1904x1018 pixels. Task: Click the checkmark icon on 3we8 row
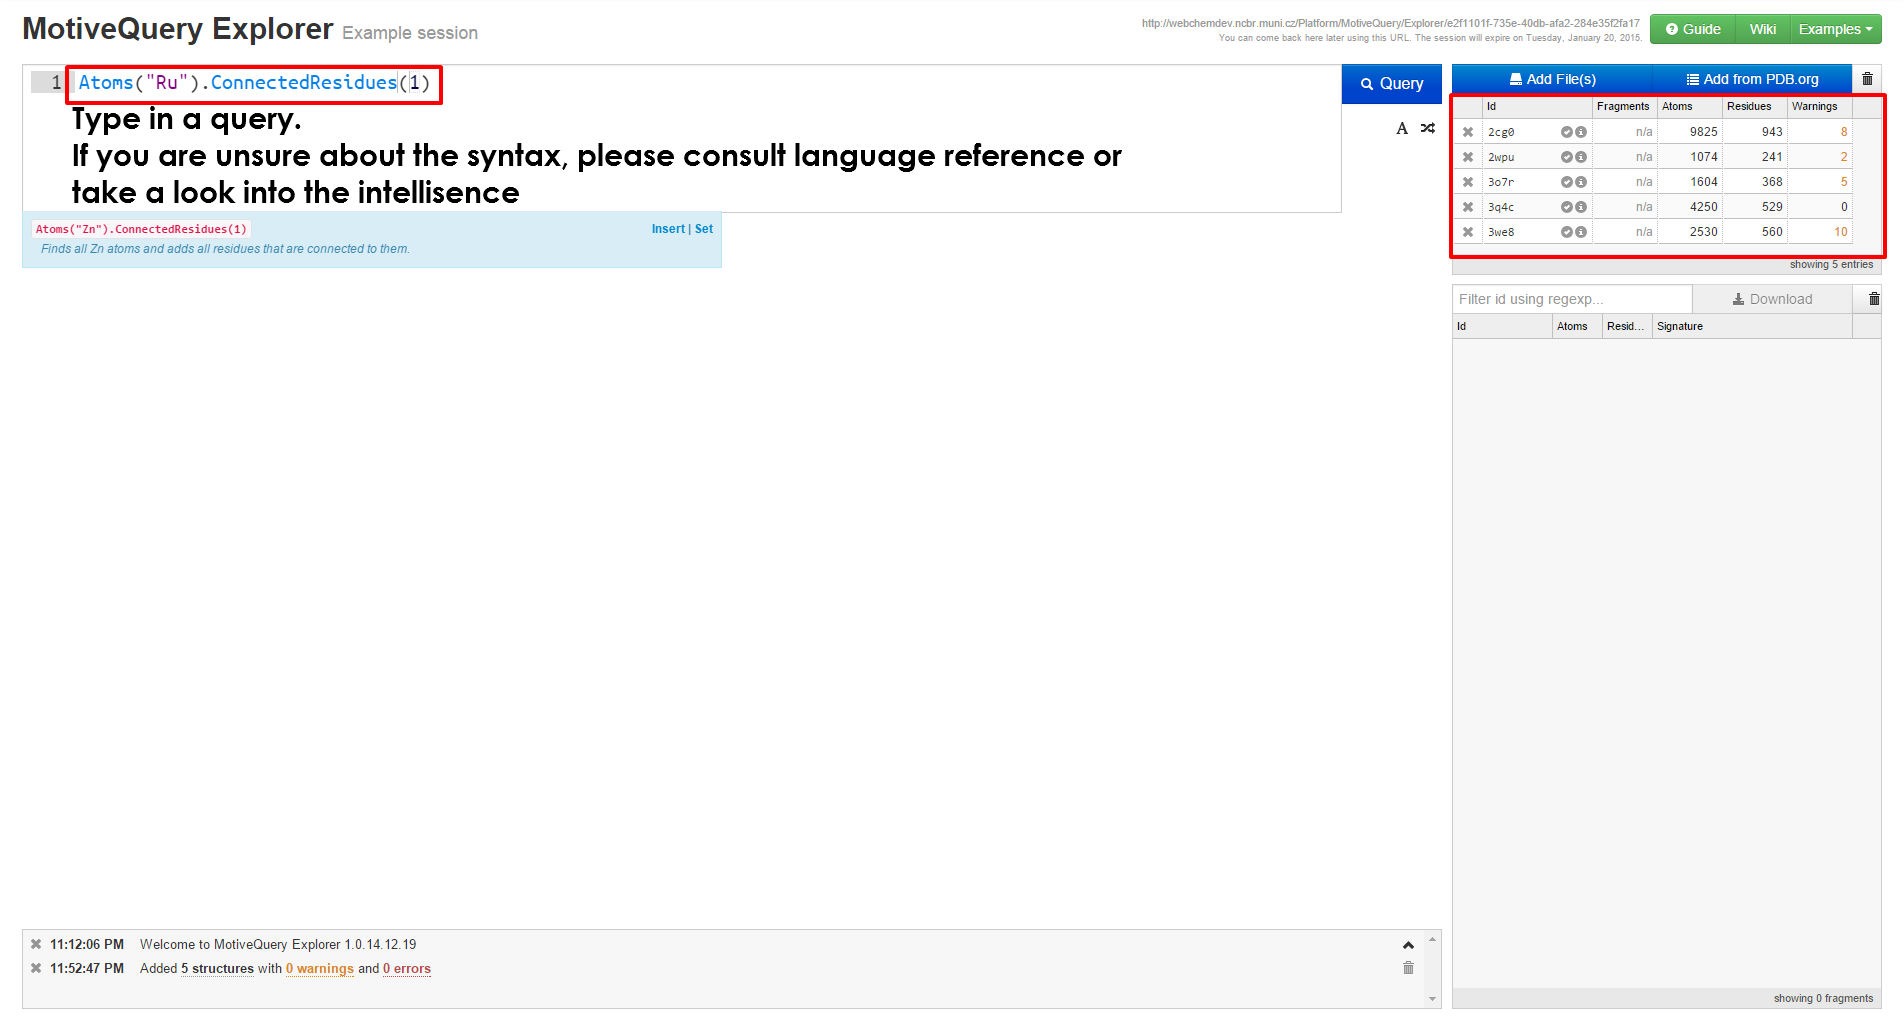[1567, 232]
